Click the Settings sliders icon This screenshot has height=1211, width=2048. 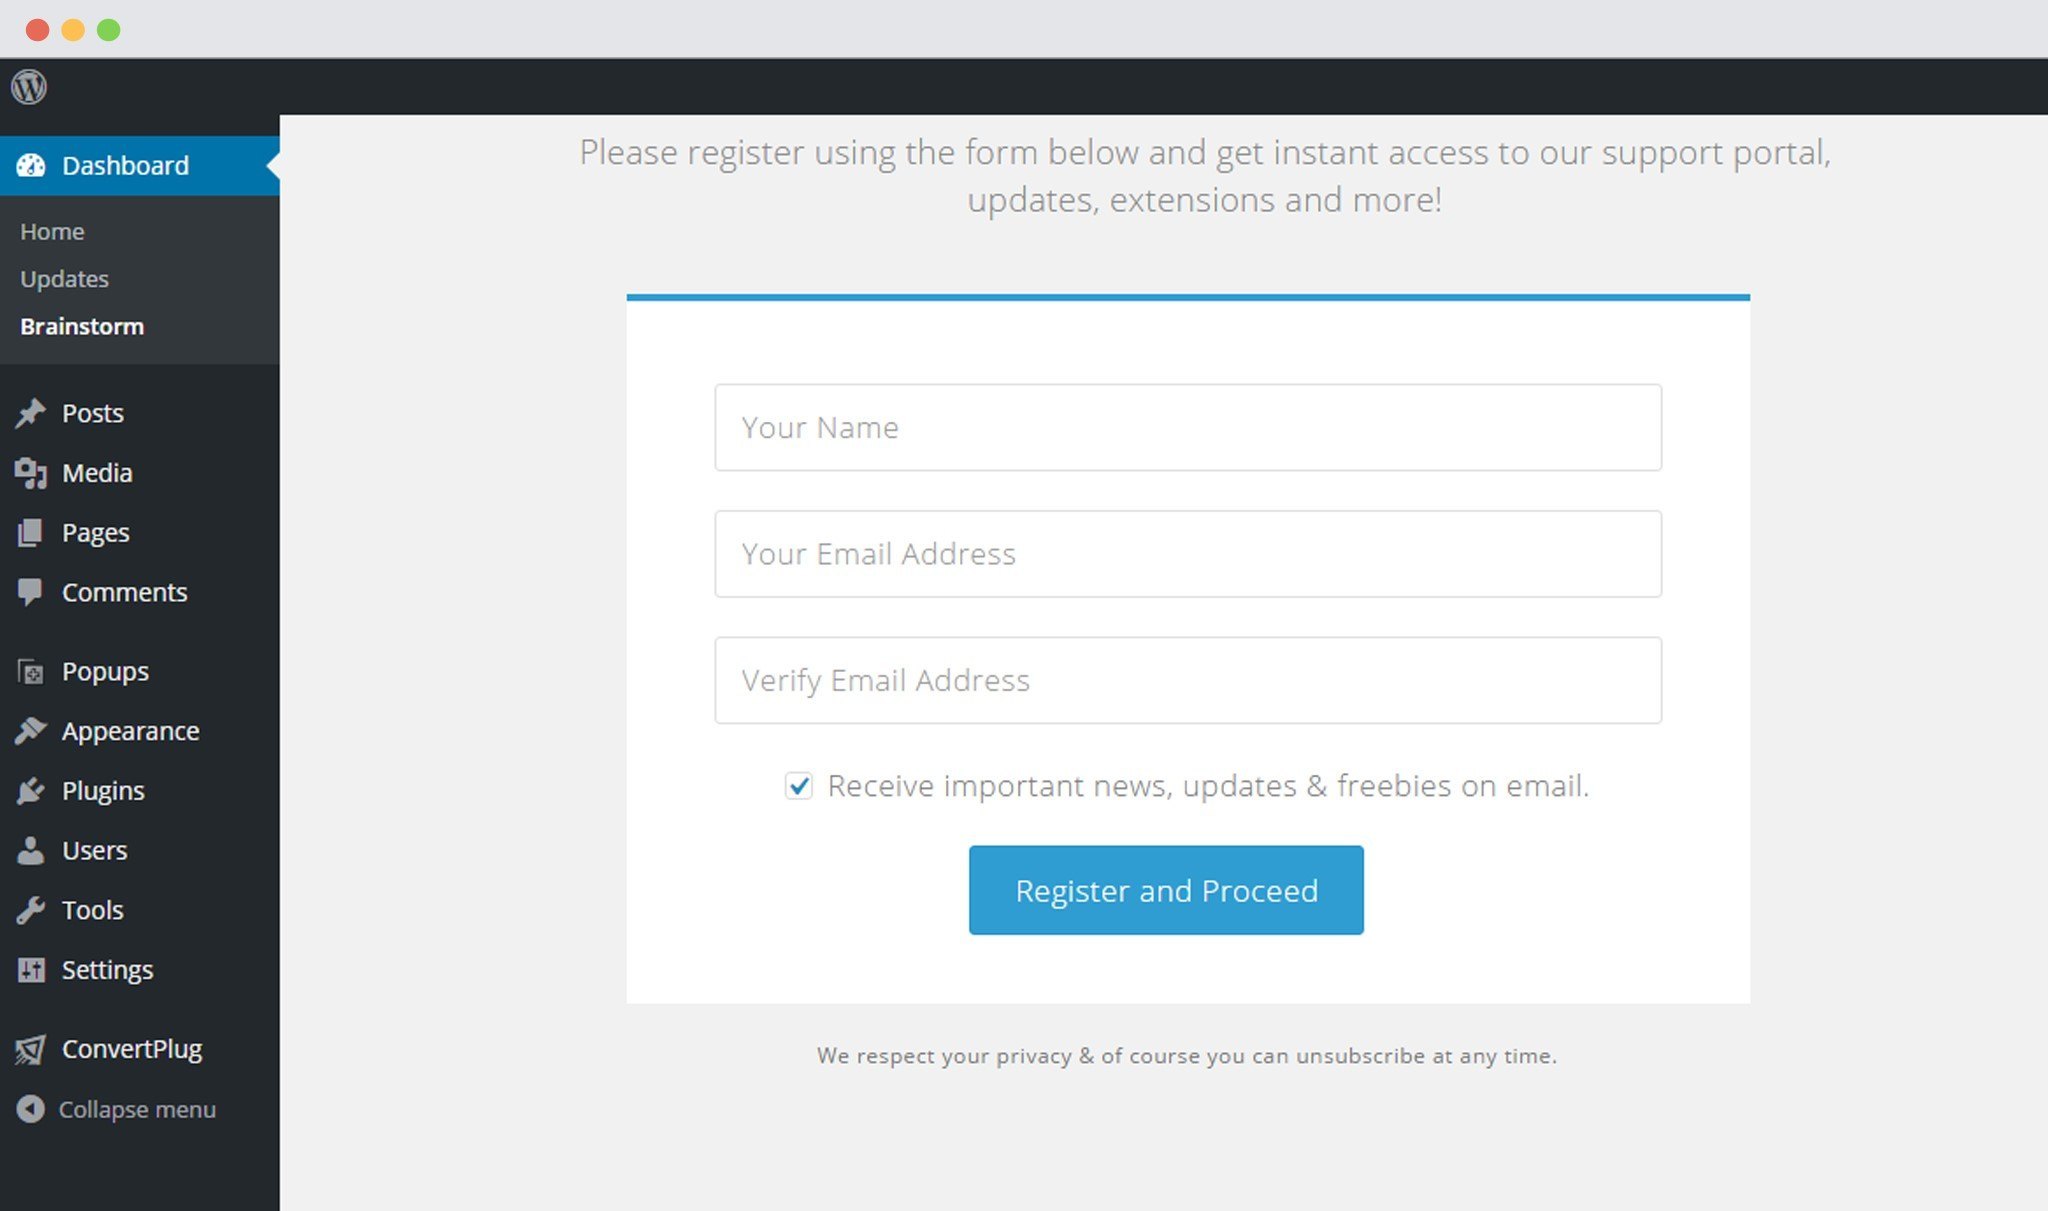(x=31, y=970)
